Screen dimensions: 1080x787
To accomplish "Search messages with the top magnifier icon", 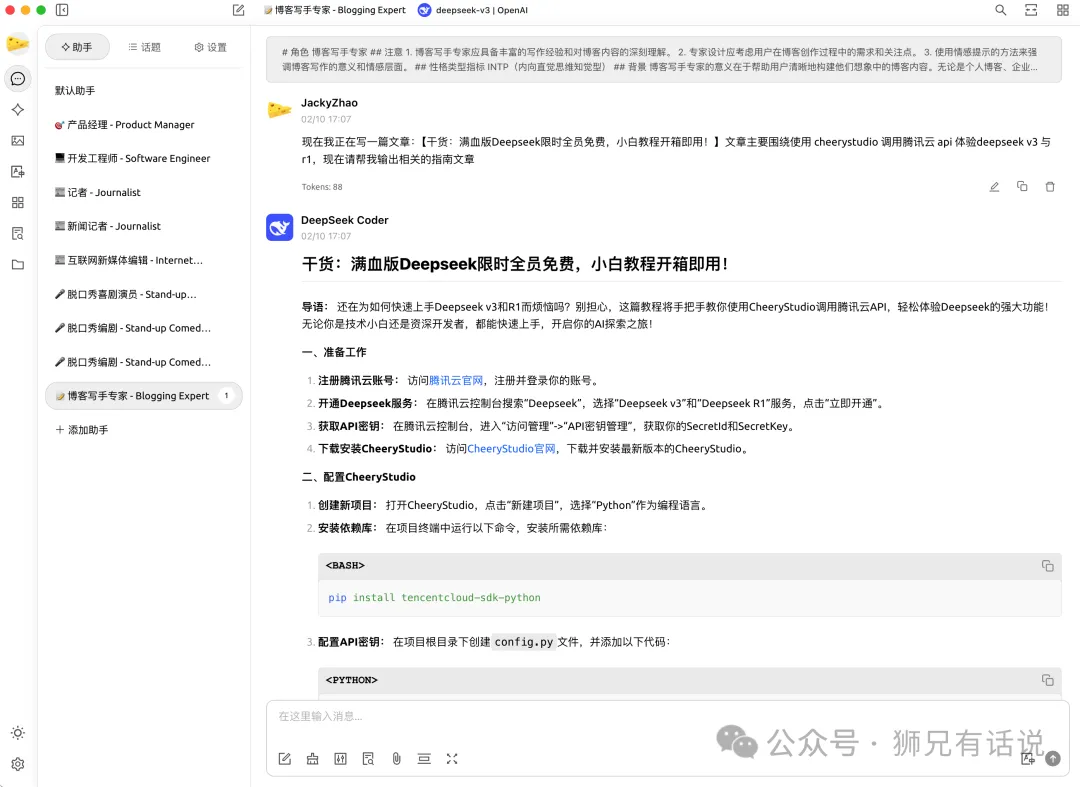I will [1001, 10].
